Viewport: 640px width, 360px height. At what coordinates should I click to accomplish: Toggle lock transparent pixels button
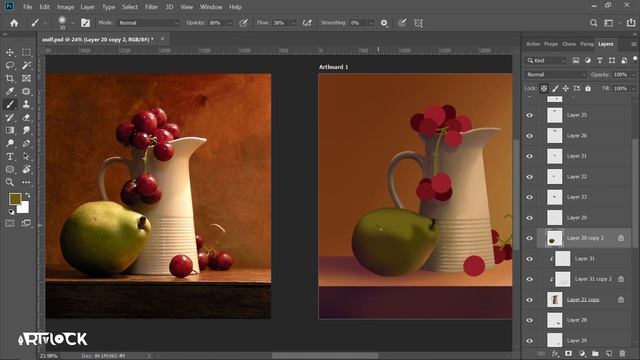544,88
